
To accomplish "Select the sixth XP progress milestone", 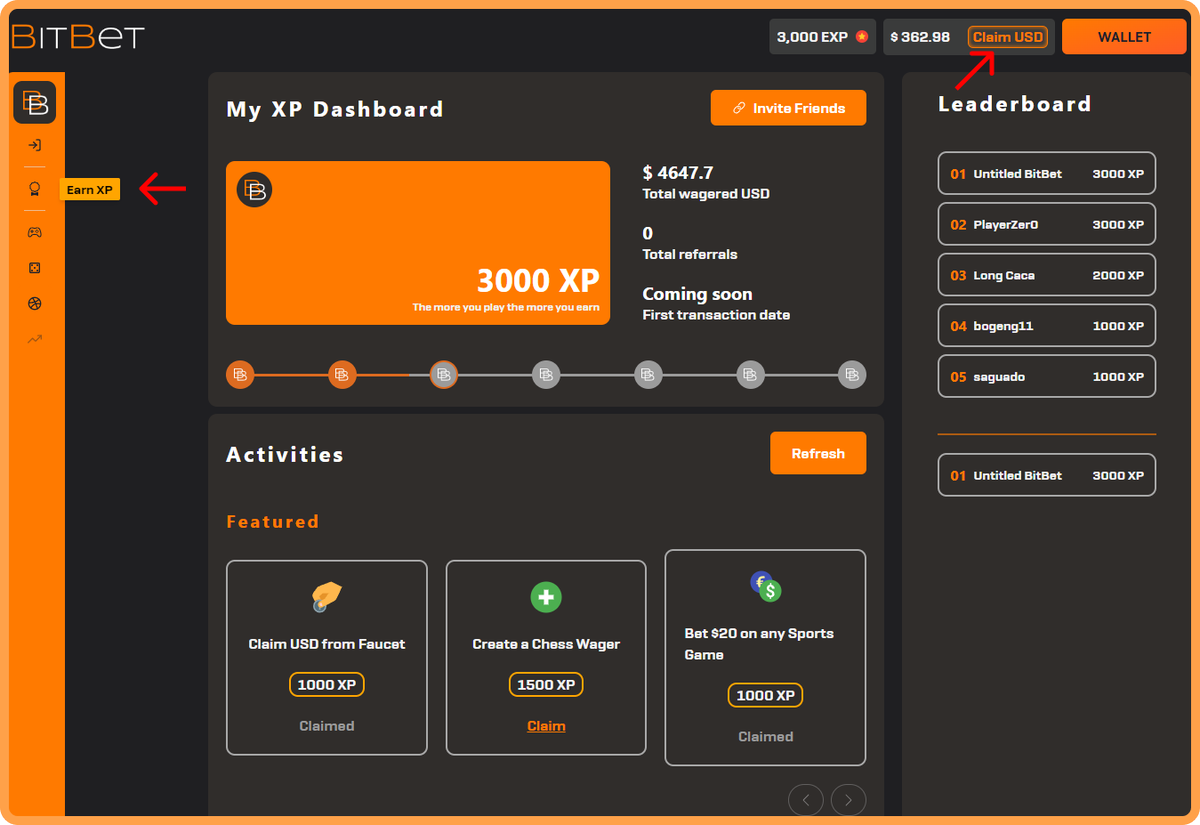I will (750, 375).
